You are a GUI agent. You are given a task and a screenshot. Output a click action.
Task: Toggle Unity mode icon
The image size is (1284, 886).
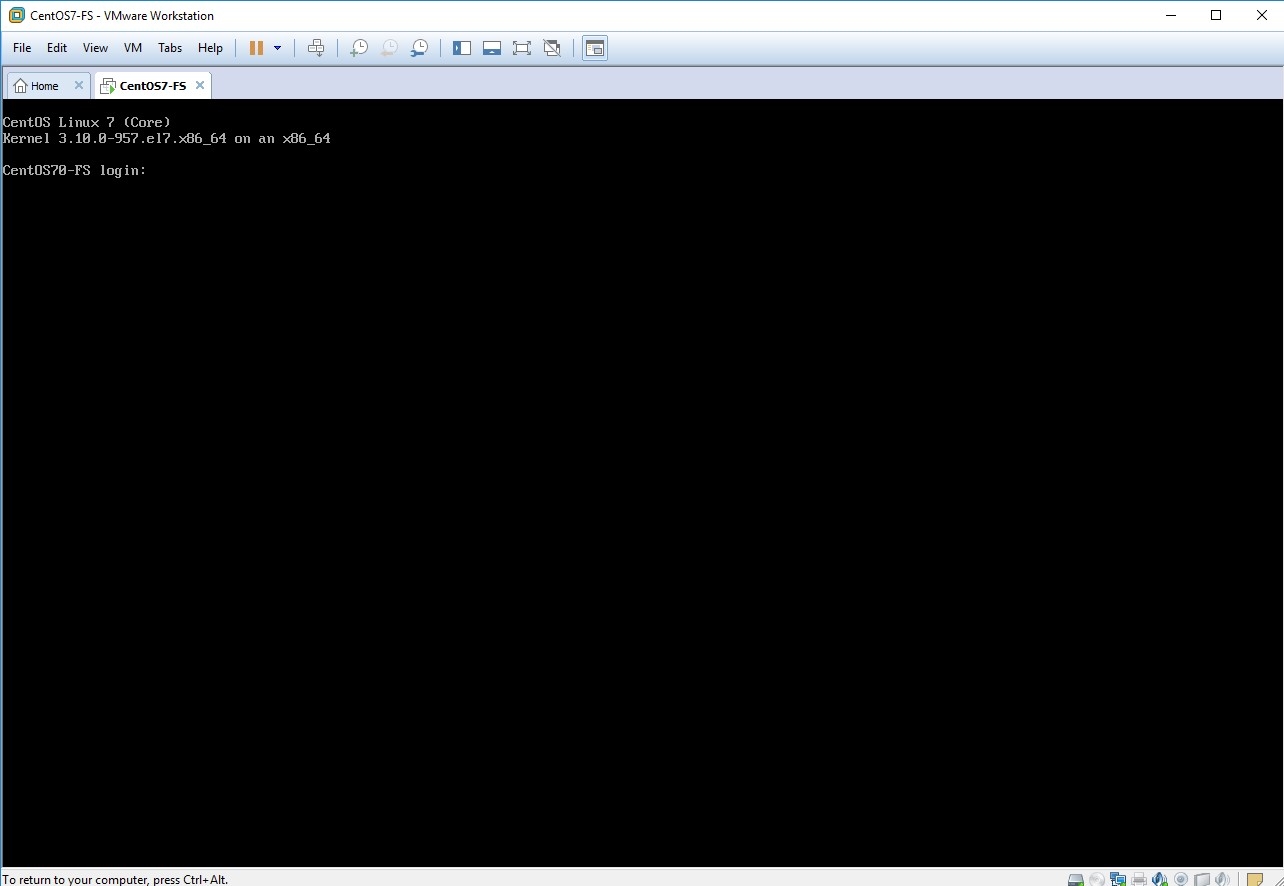coord(551,48)
